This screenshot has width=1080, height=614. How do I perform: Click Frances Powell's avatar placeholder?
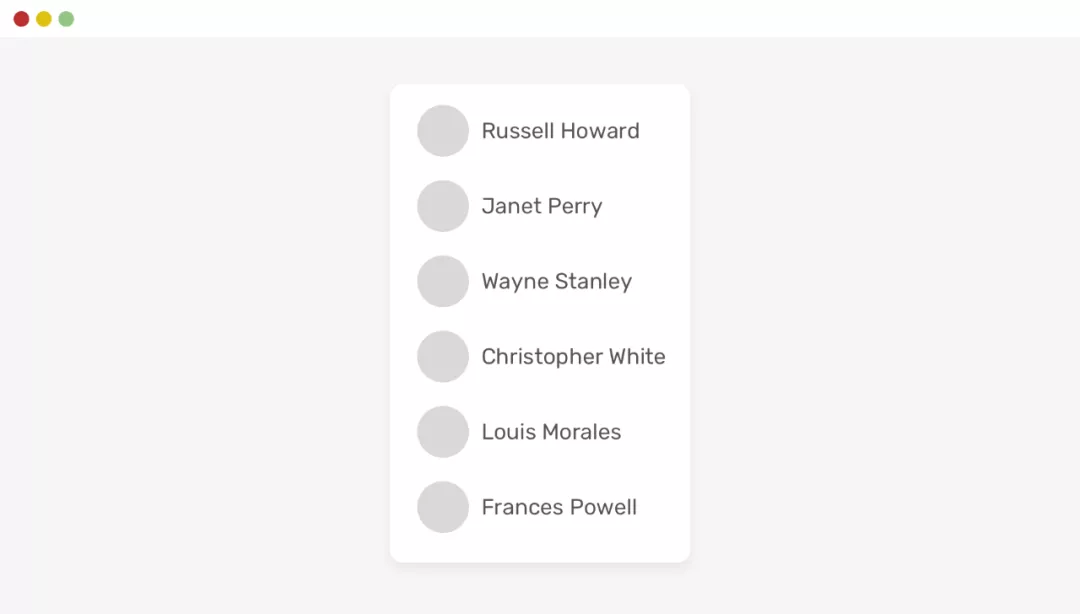[x=443, y=507]
